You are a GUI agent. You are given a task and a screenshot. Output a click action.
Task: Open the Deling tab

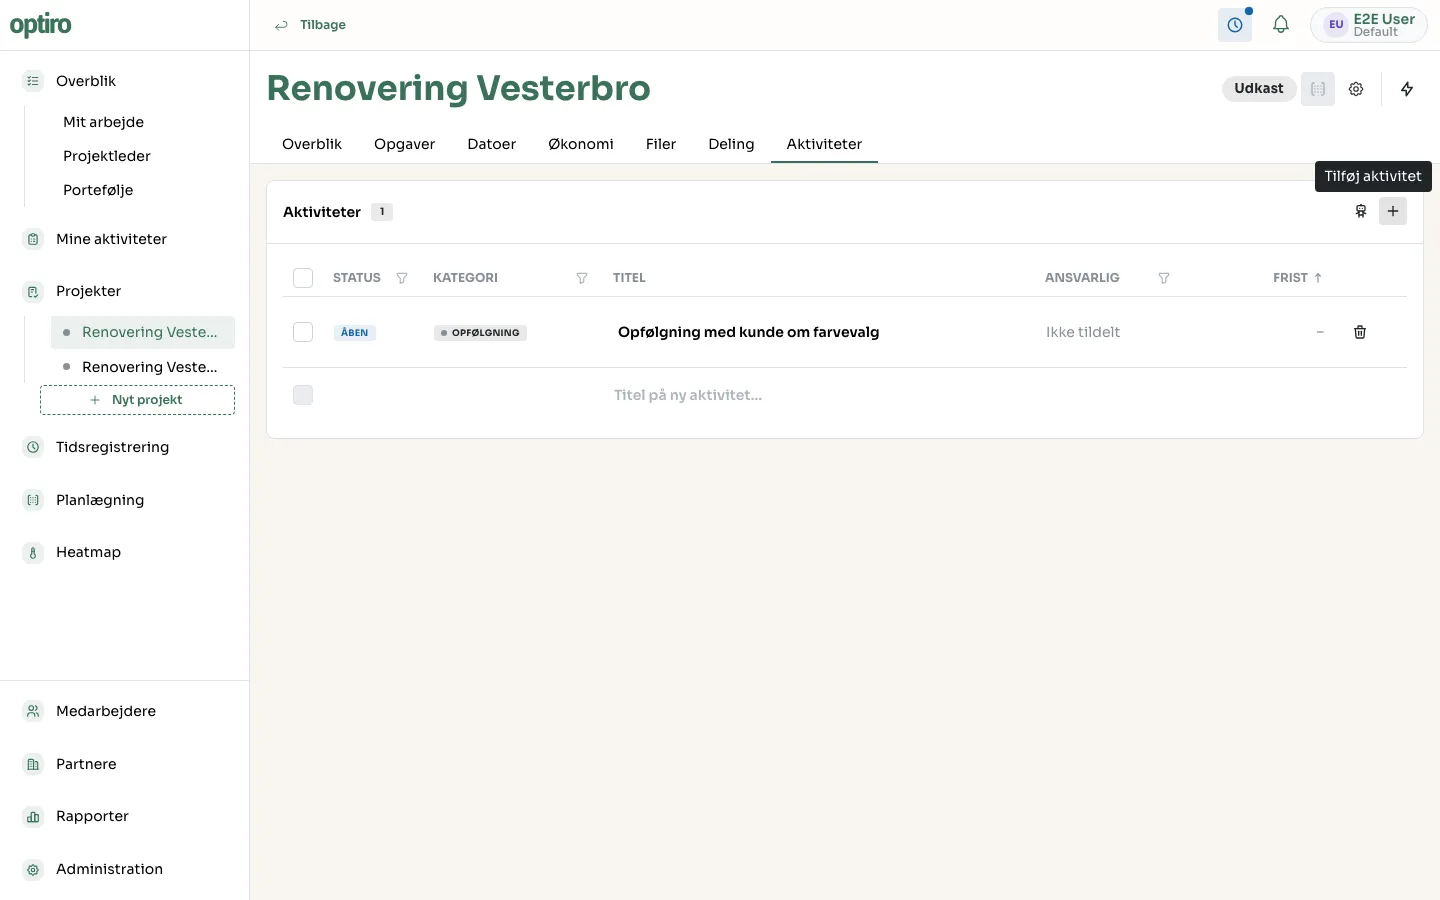pyautogui.click(x=731, y=144)
